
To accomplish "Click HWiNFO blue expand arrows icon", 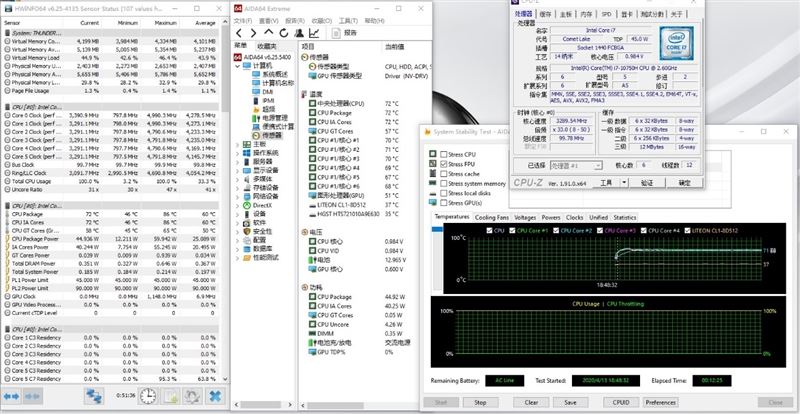I will pos(11,396).
